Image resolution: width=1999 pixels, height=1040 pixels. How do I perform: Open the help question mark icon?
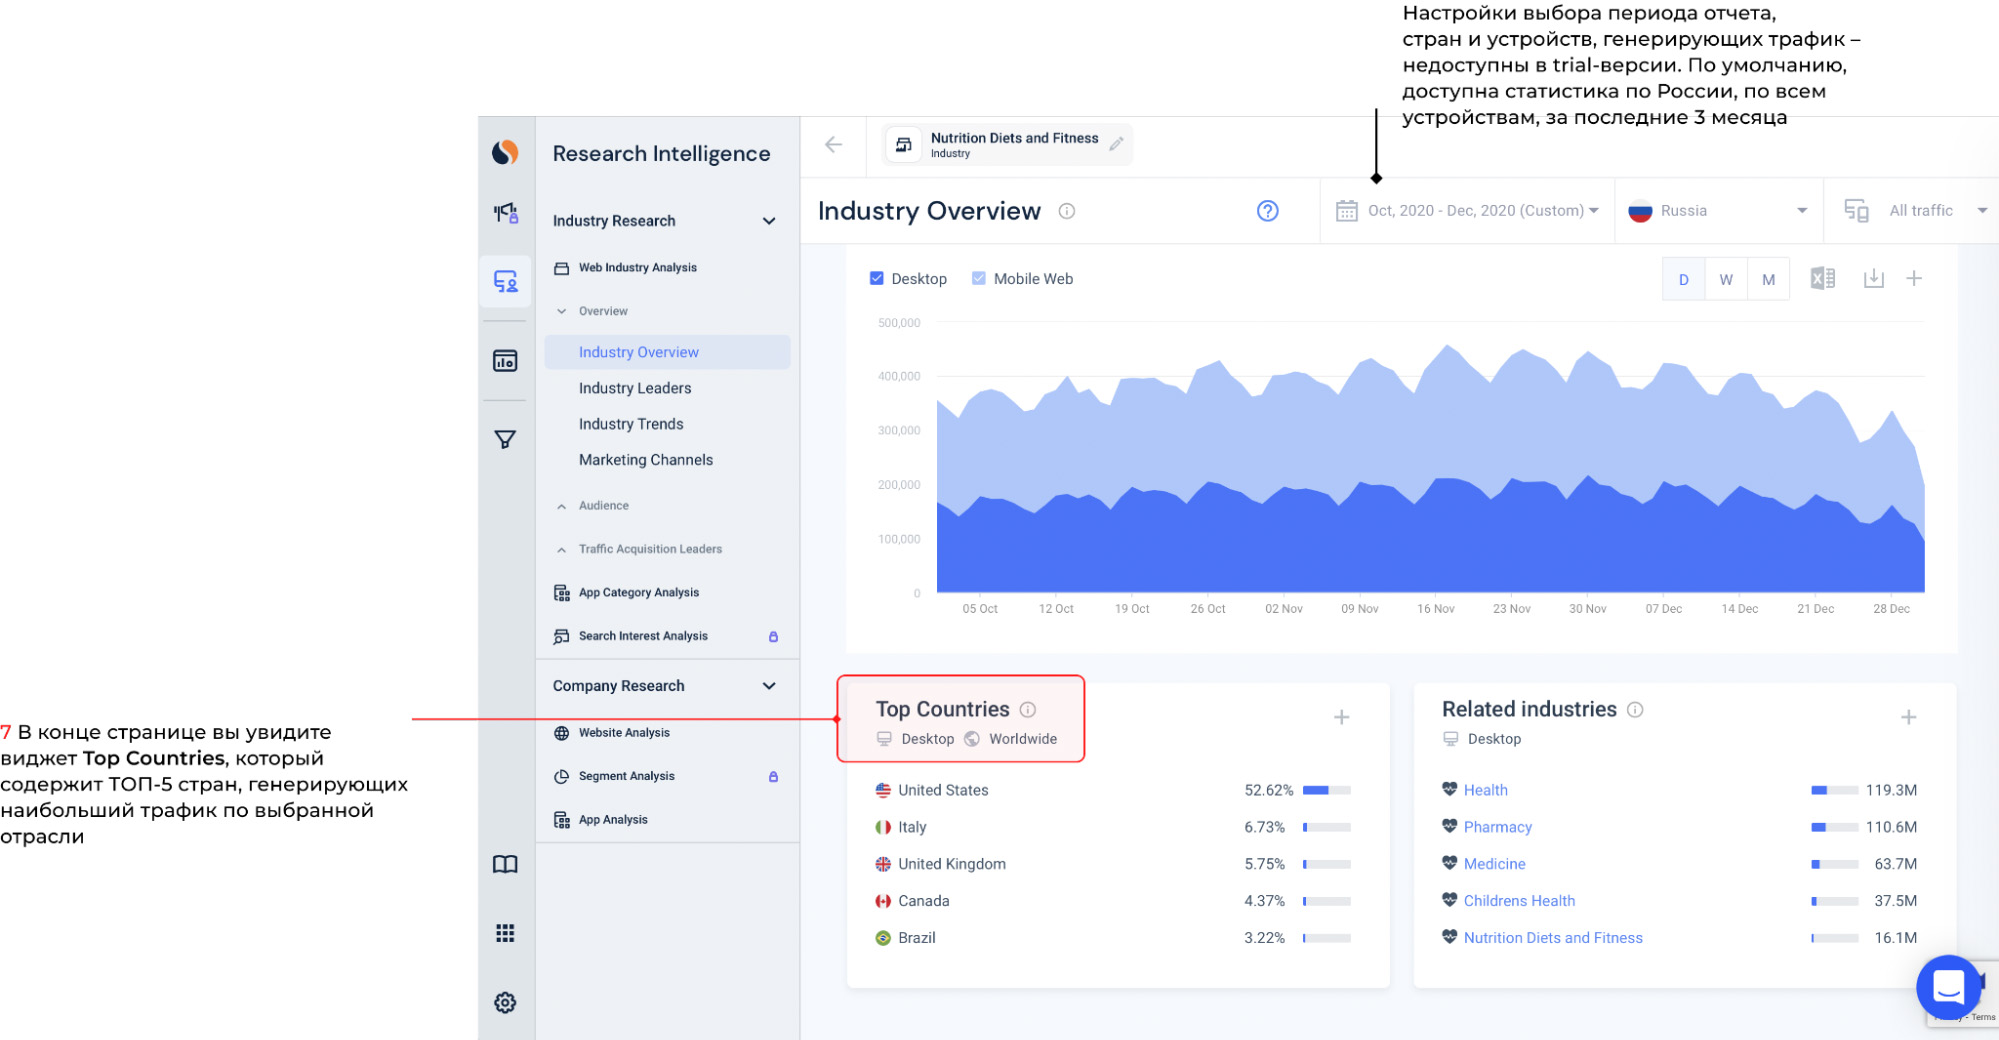click(x=1268, y=211)
